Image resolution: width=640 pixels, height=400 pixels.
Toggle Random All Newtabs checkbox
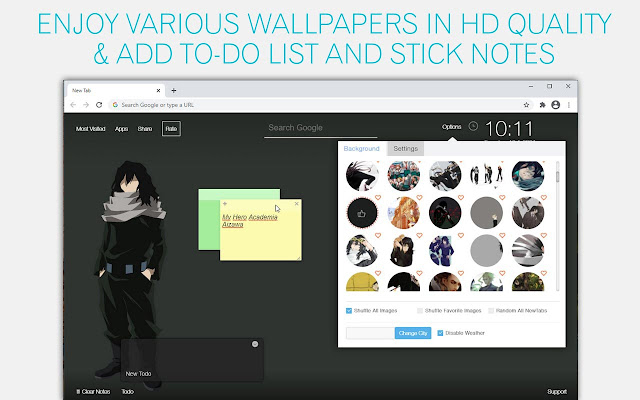click(x=491, y=311)
